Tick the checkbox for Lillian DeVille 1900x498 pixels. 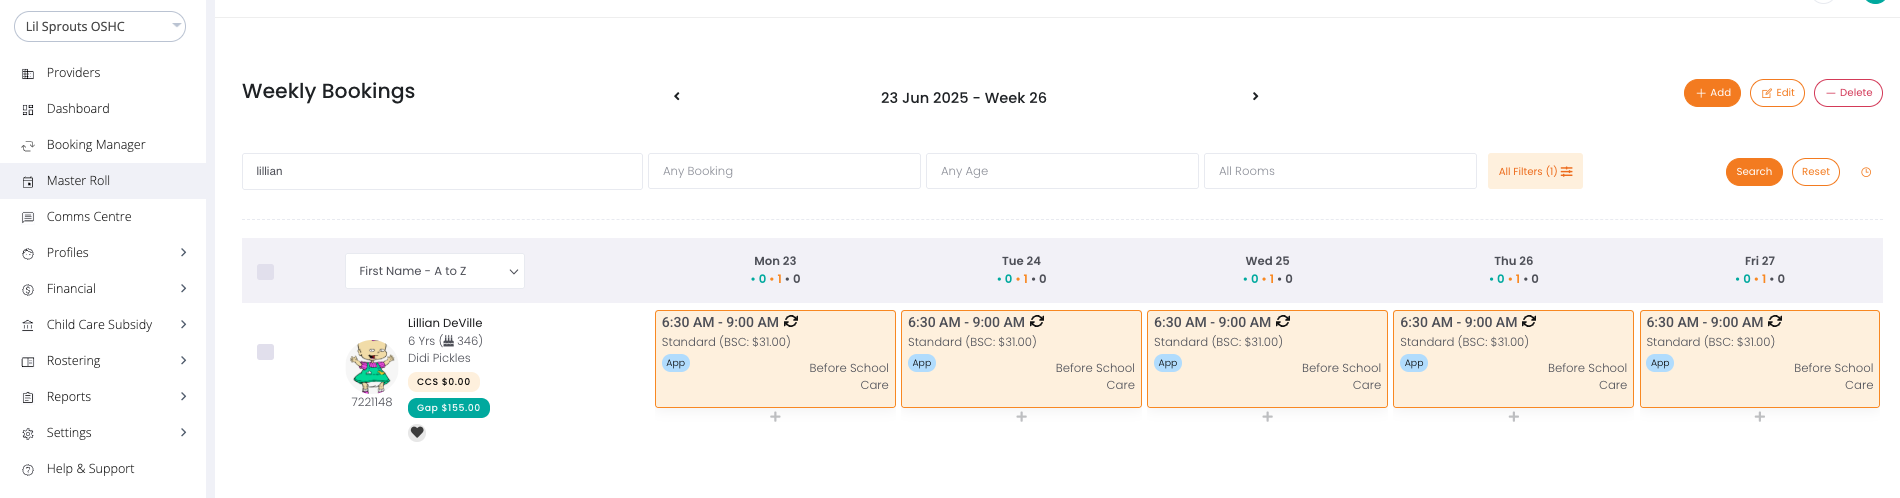click(265, 351)
